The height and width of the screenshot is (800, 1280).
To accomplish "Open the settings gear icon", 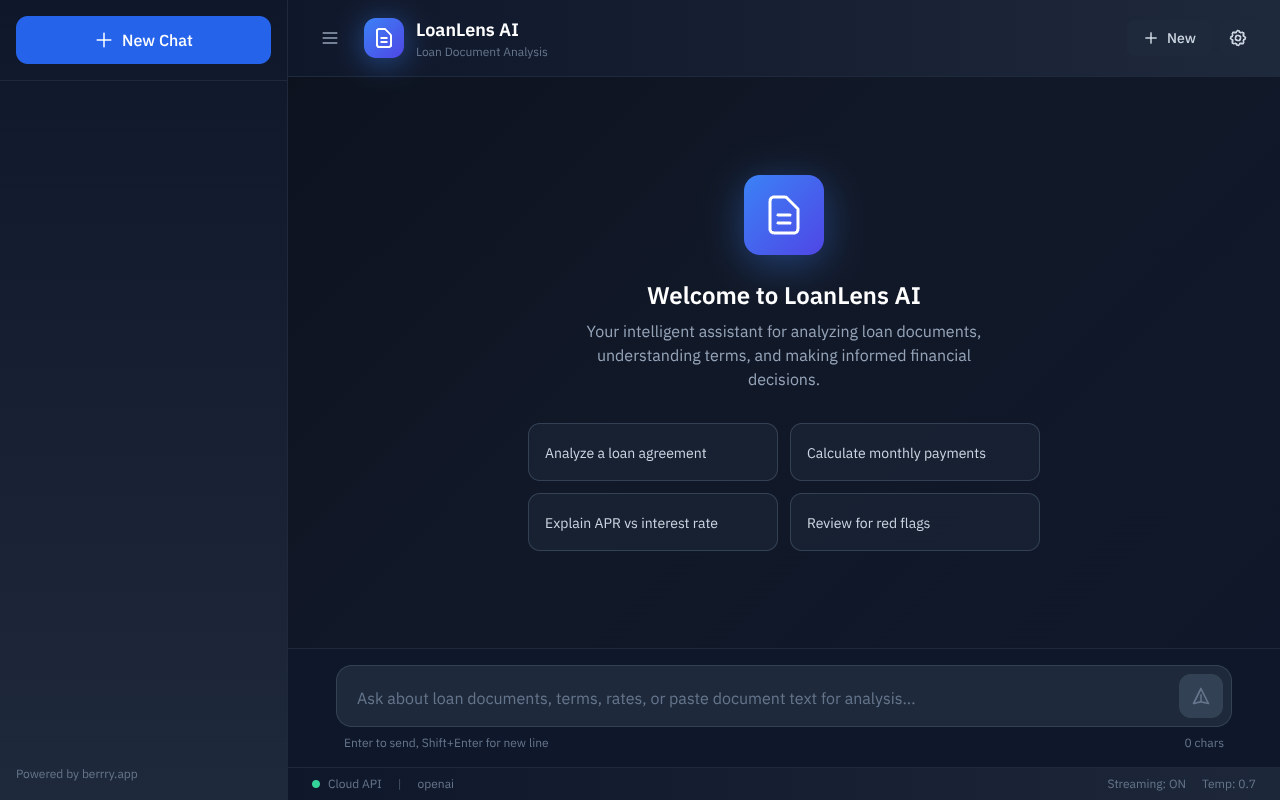I will (1237, 37).
